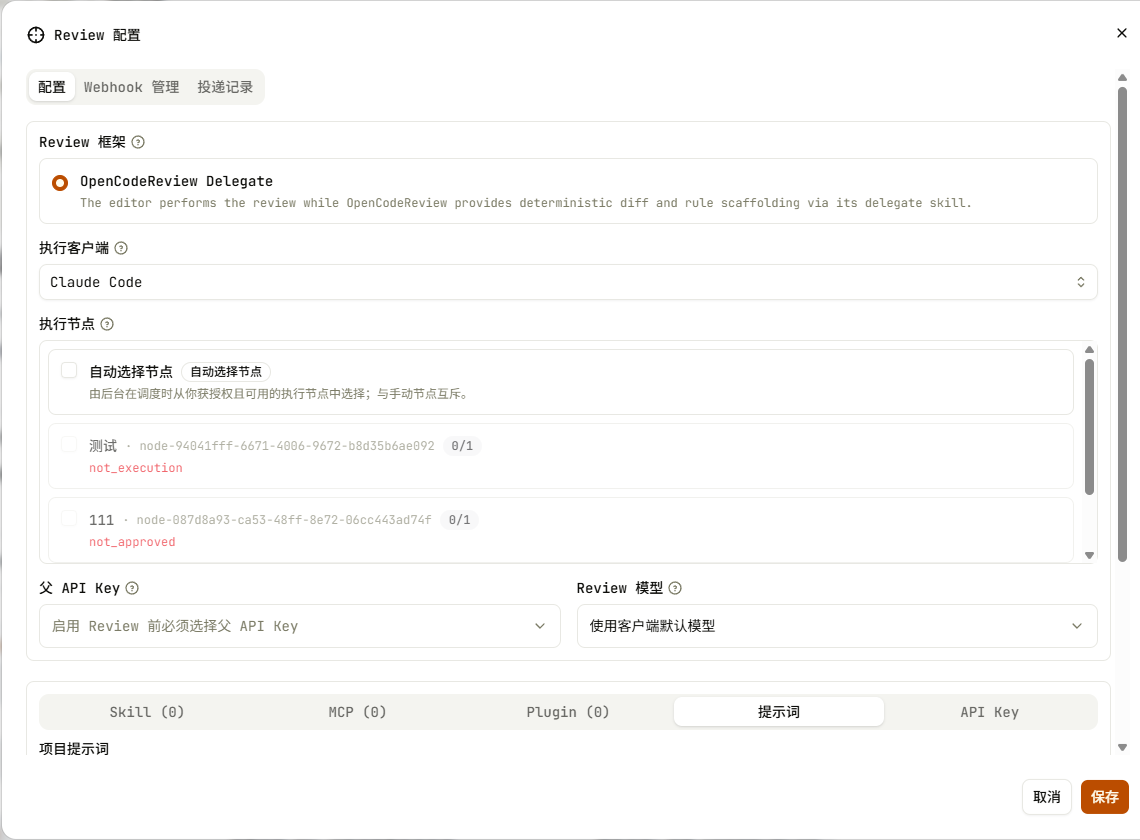Click the OpenCodeReview Delegate description text
Image resolution: width=1140 pixels, height=840 pixels.
point(526,203)
